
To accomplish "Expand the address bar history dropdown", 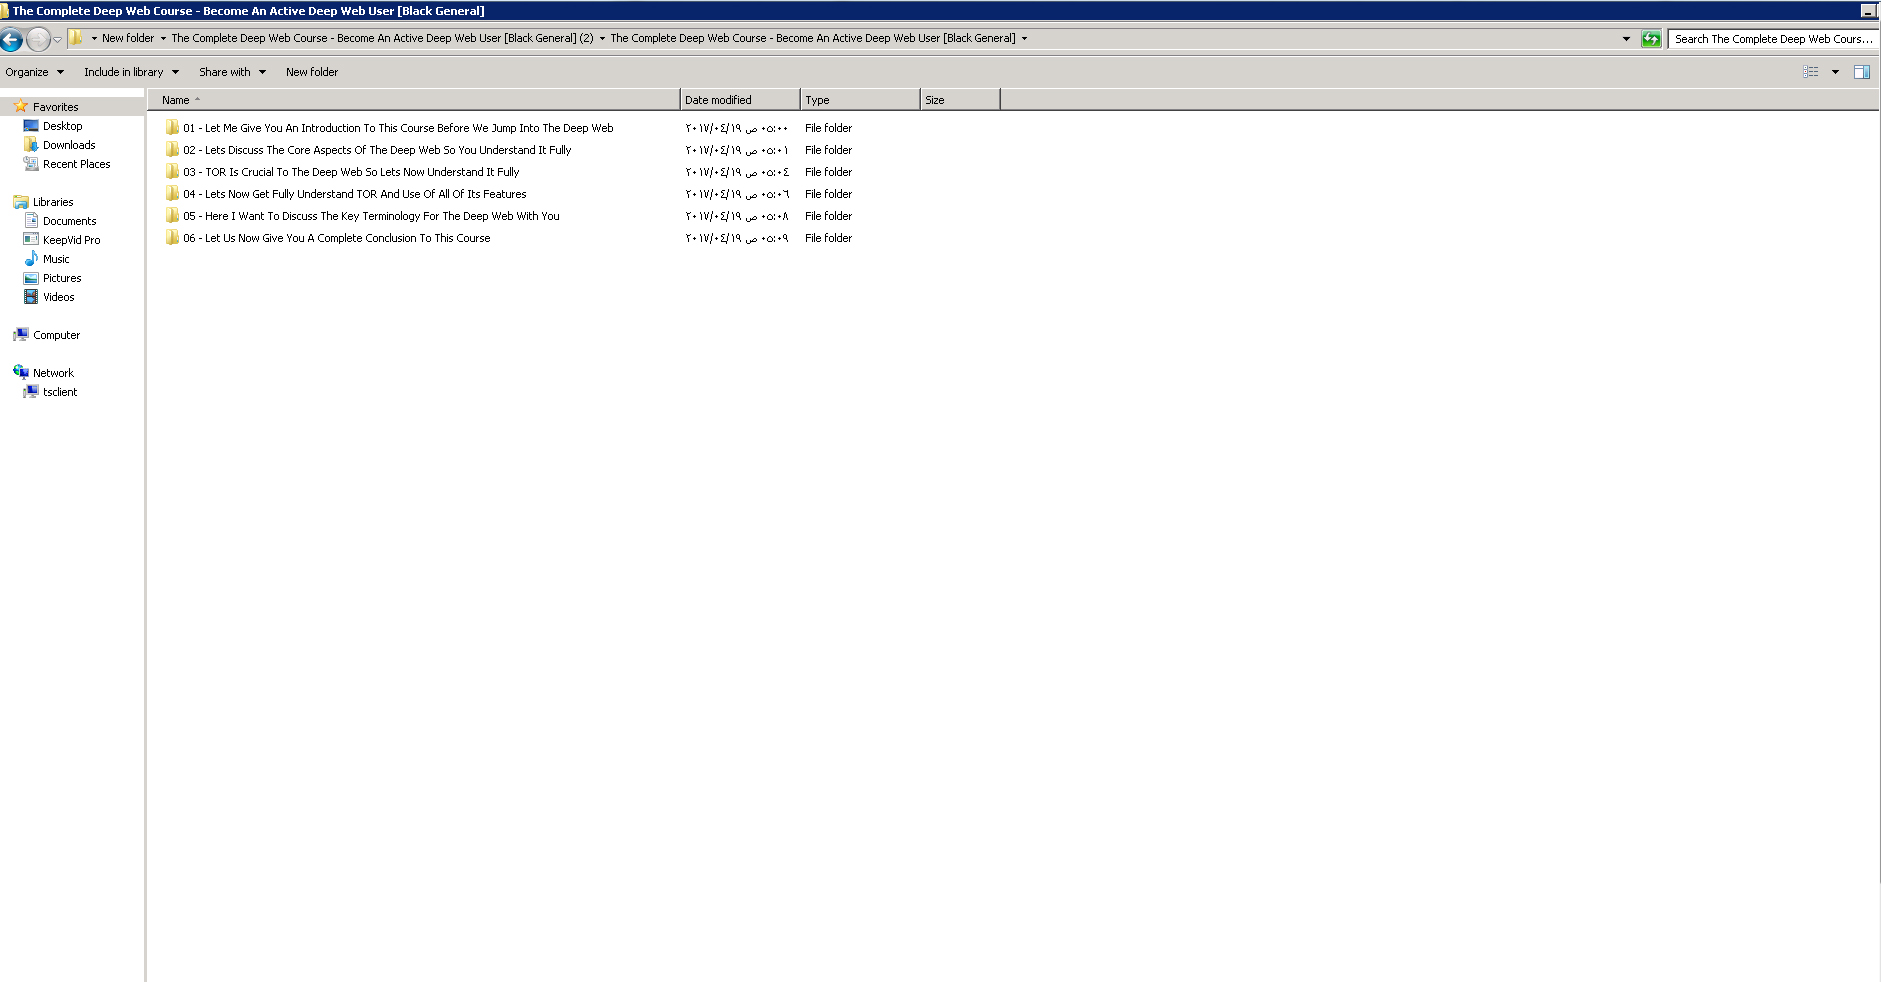I will pyautogui.click(x=1626, y=39).
